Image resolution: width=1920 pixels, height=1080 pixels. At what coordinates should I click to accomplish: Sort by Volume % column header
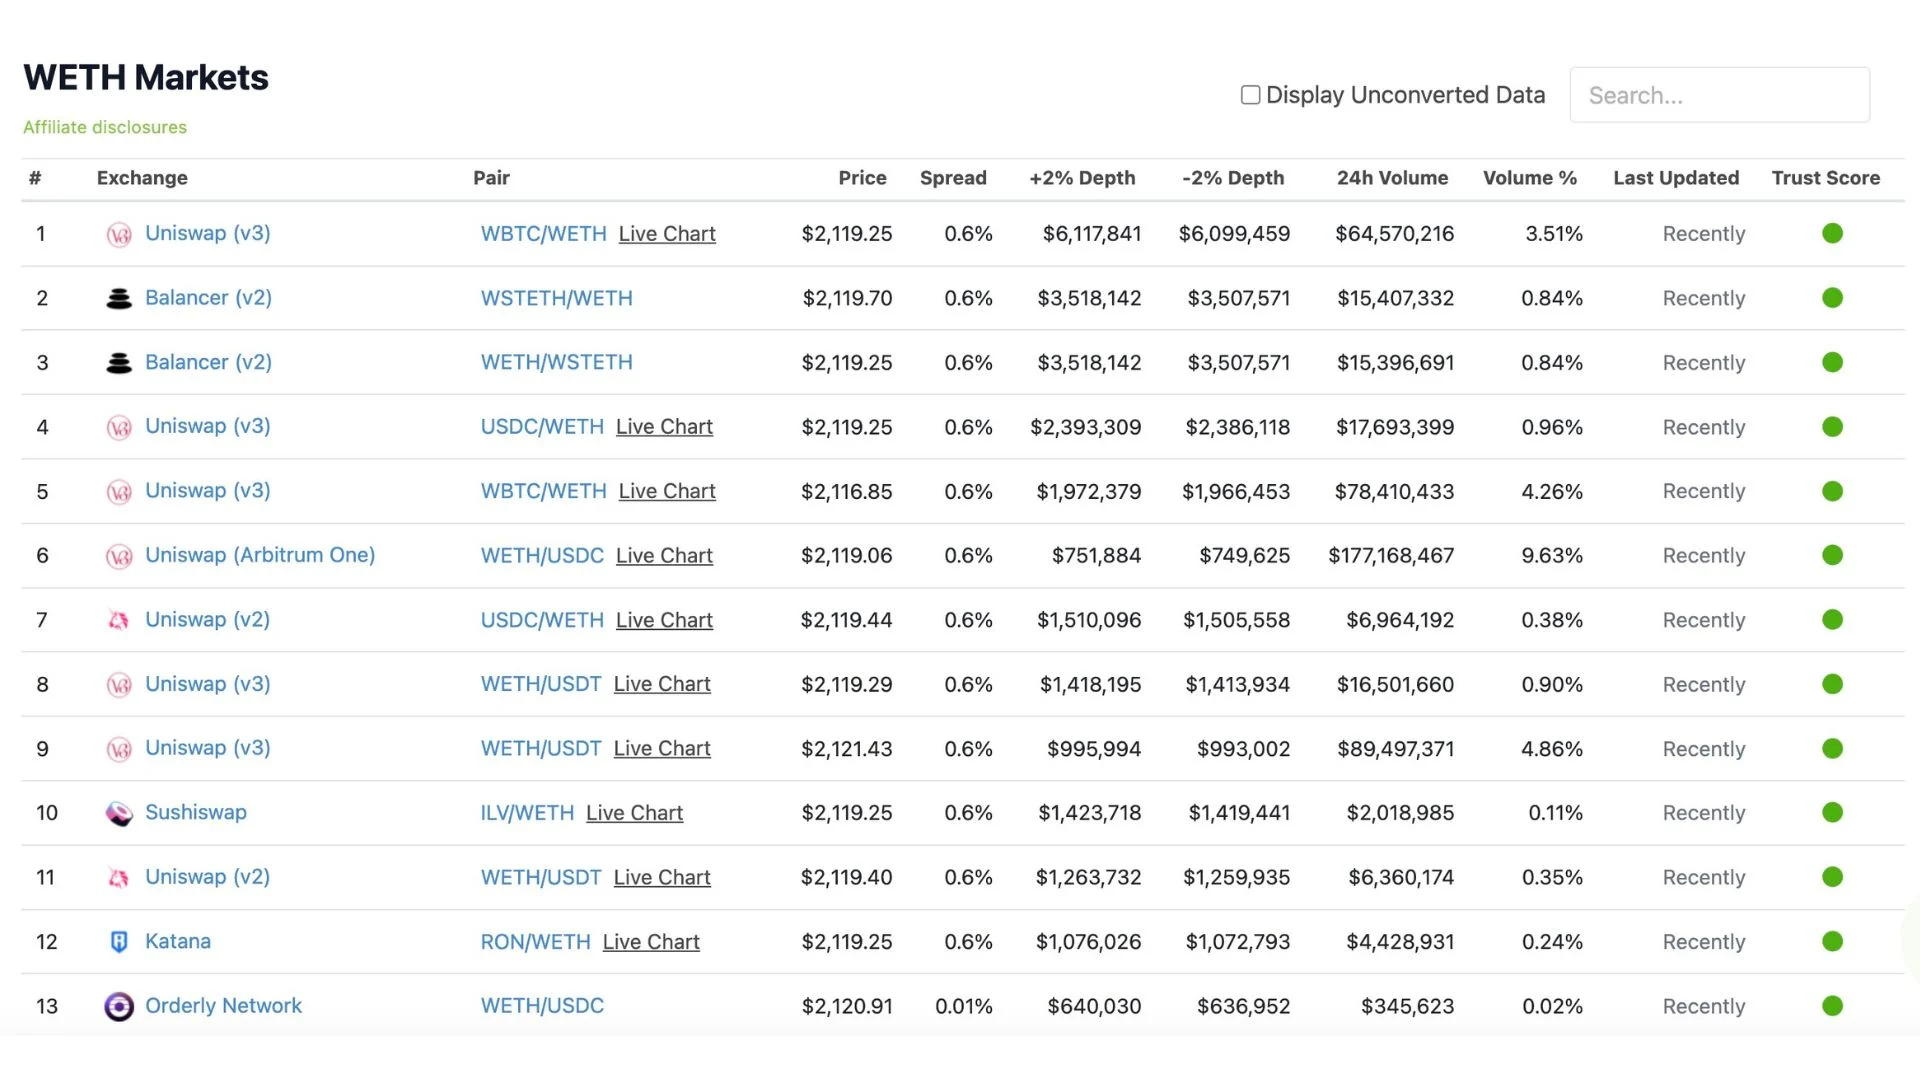tap(1530, 178)
